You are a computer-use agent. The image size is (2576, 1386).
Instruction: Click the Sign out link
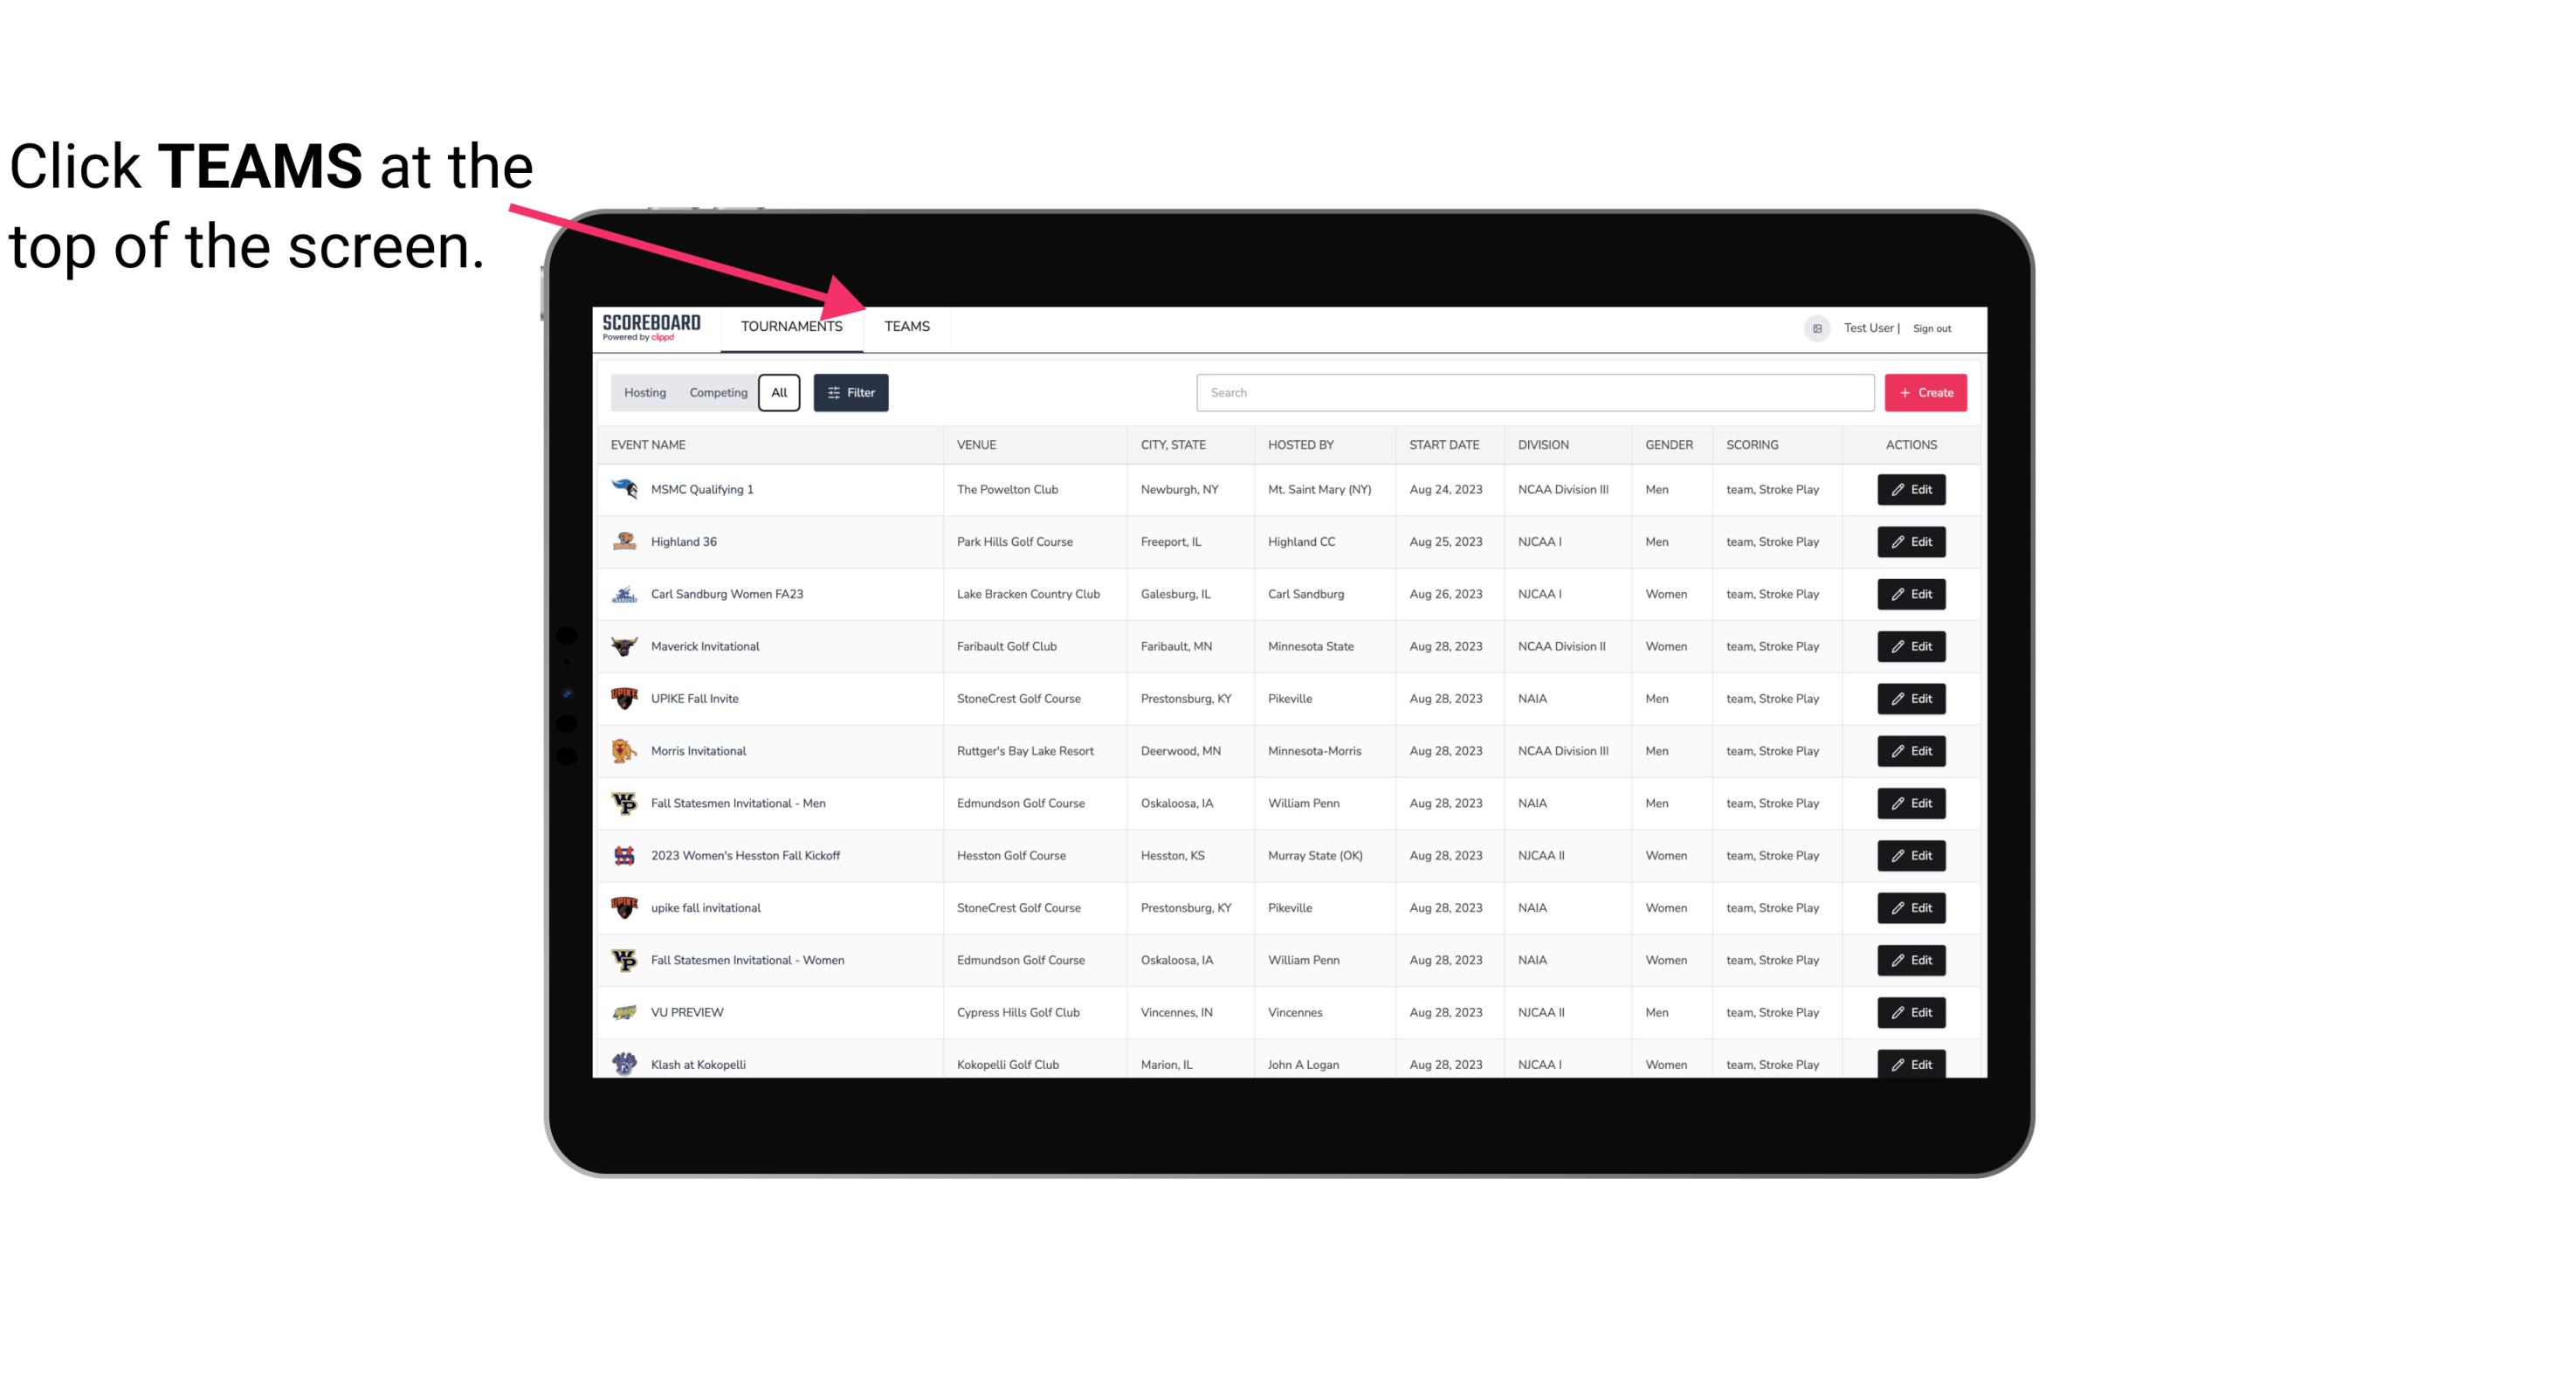coord(1932,326)
